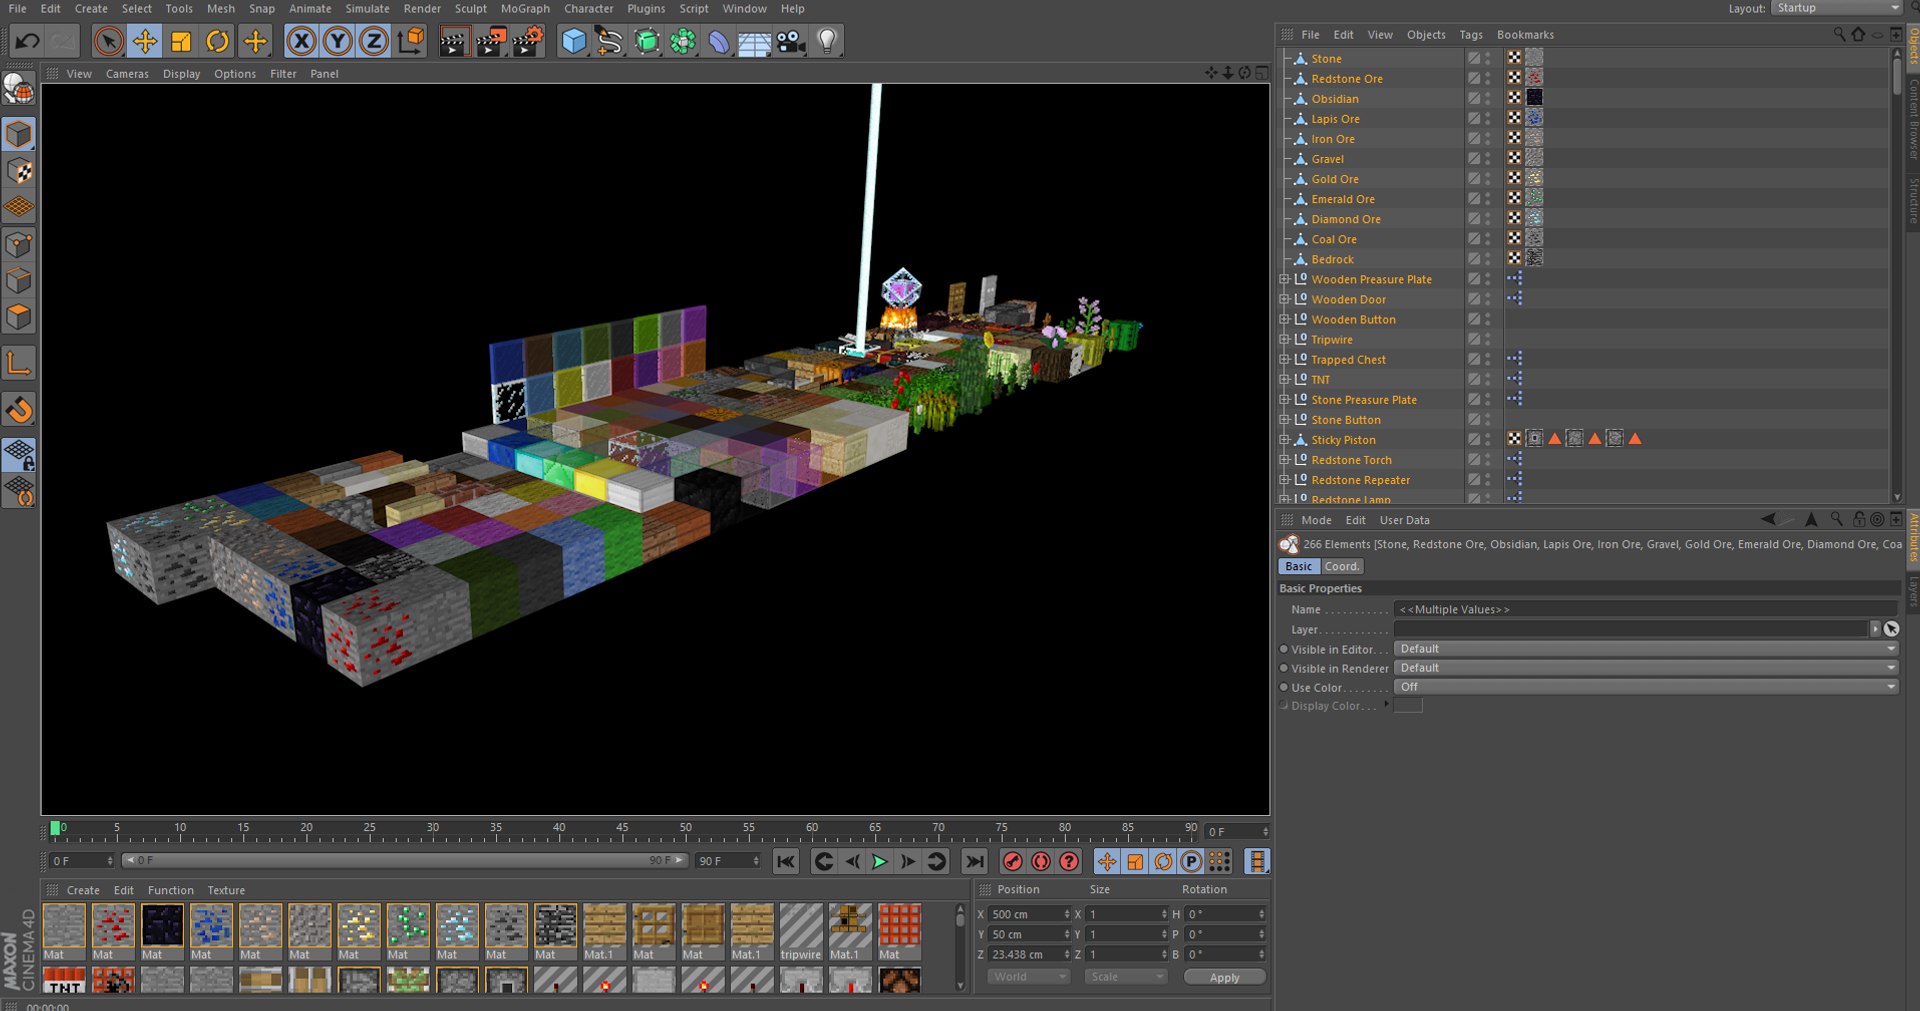Image resolution: width=1920 pixels, height=1011 pixels.
Task: Click the Record Active Objects button
Action: click(x=1012, y=861)
